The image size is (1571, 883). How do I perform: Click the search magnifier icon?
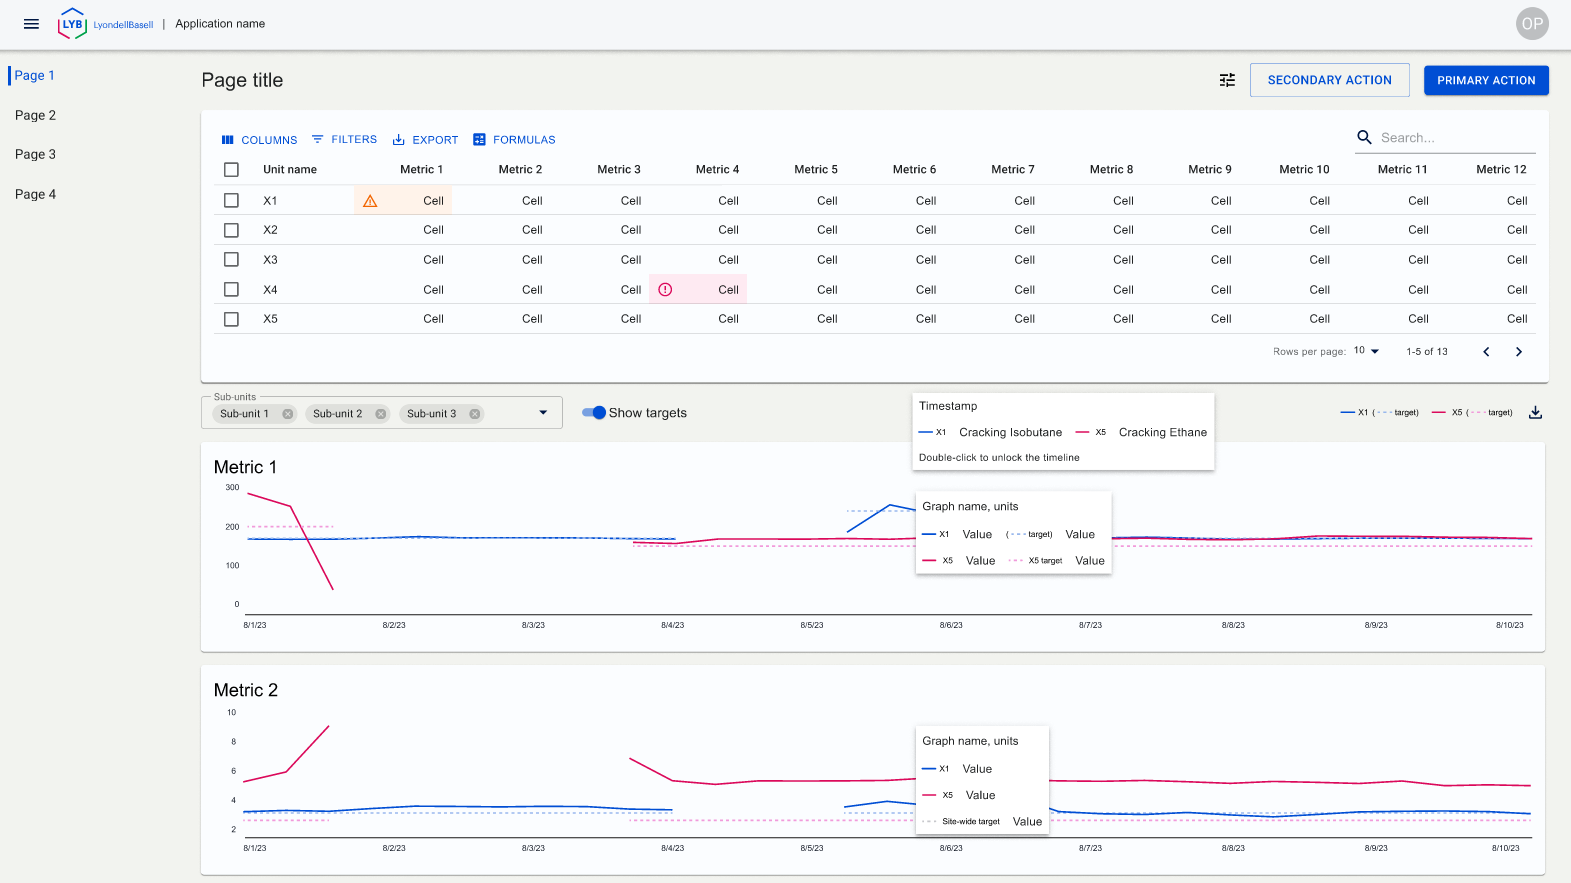(x=1364, y=137)
